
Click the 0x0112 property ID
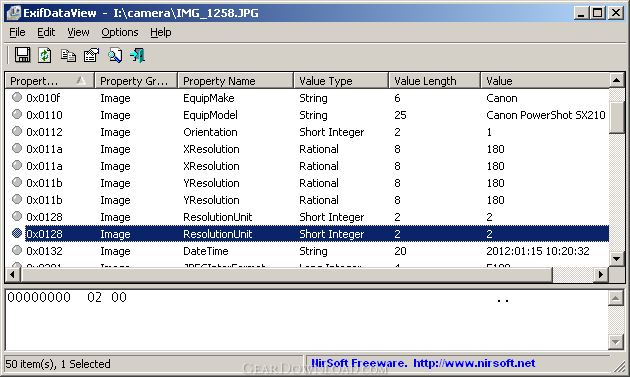click(44, 132)
